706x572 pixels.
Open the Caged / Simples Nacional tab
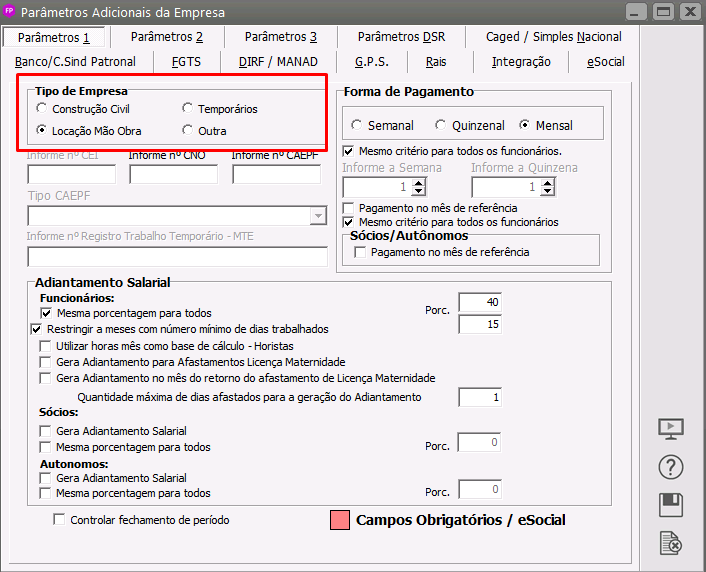(x=553, y=37)
